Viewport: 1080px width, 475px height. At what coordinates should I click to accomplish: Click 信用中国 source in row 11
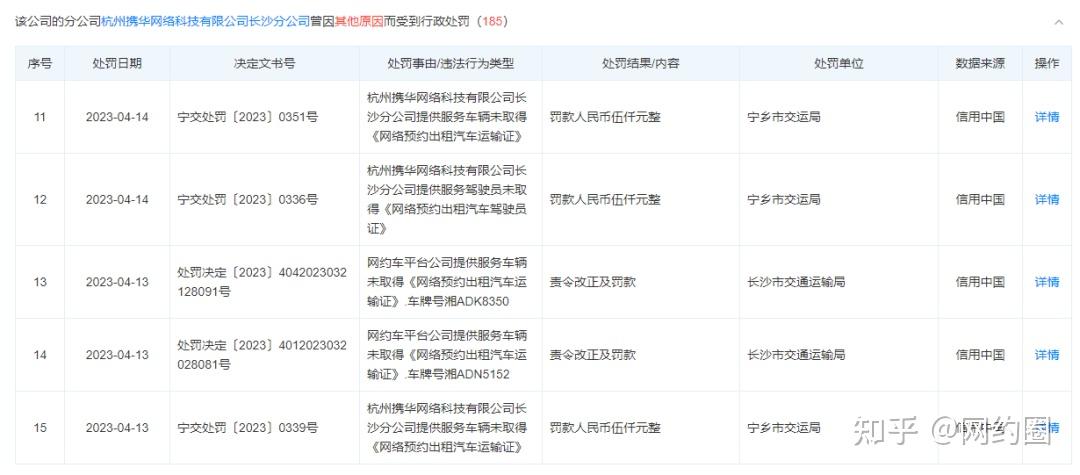pos(979,117)
